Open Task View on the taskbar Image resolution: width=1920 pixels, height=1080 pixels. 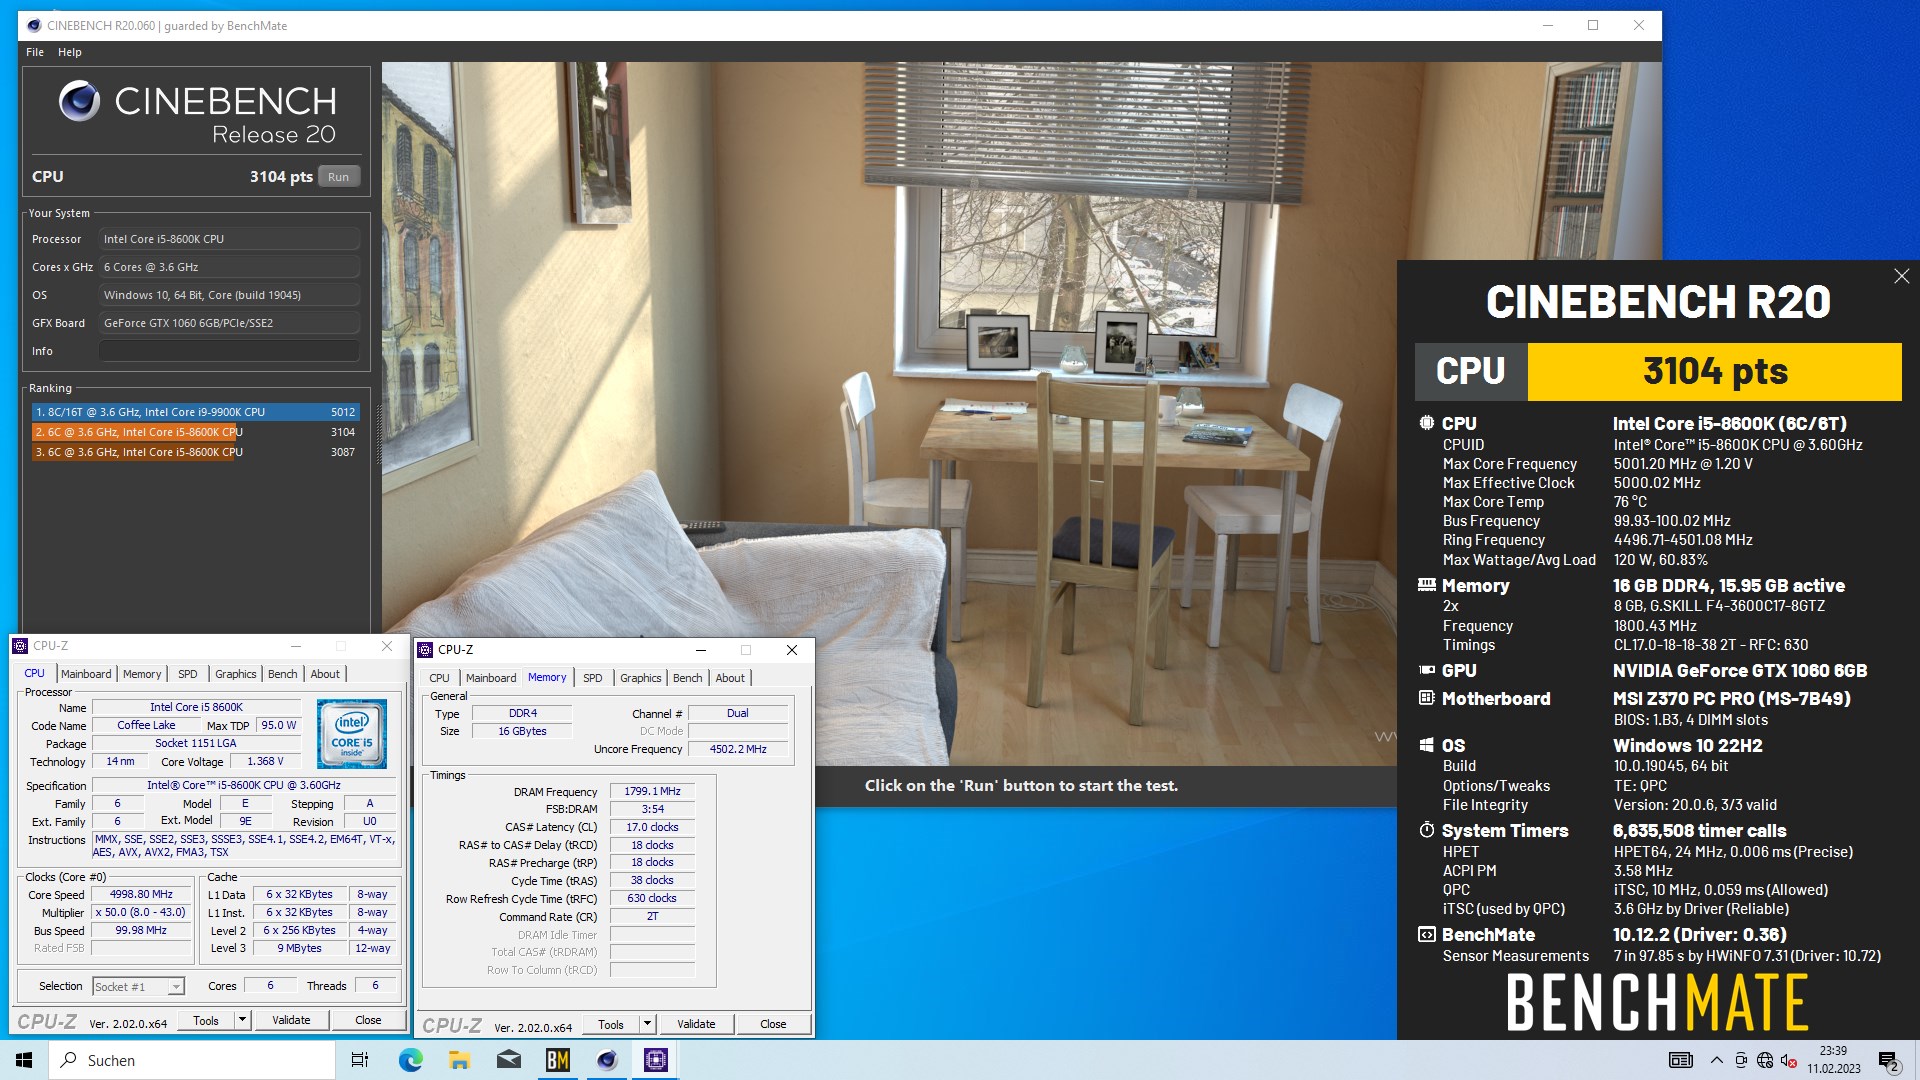click(x=360, y=1060)
